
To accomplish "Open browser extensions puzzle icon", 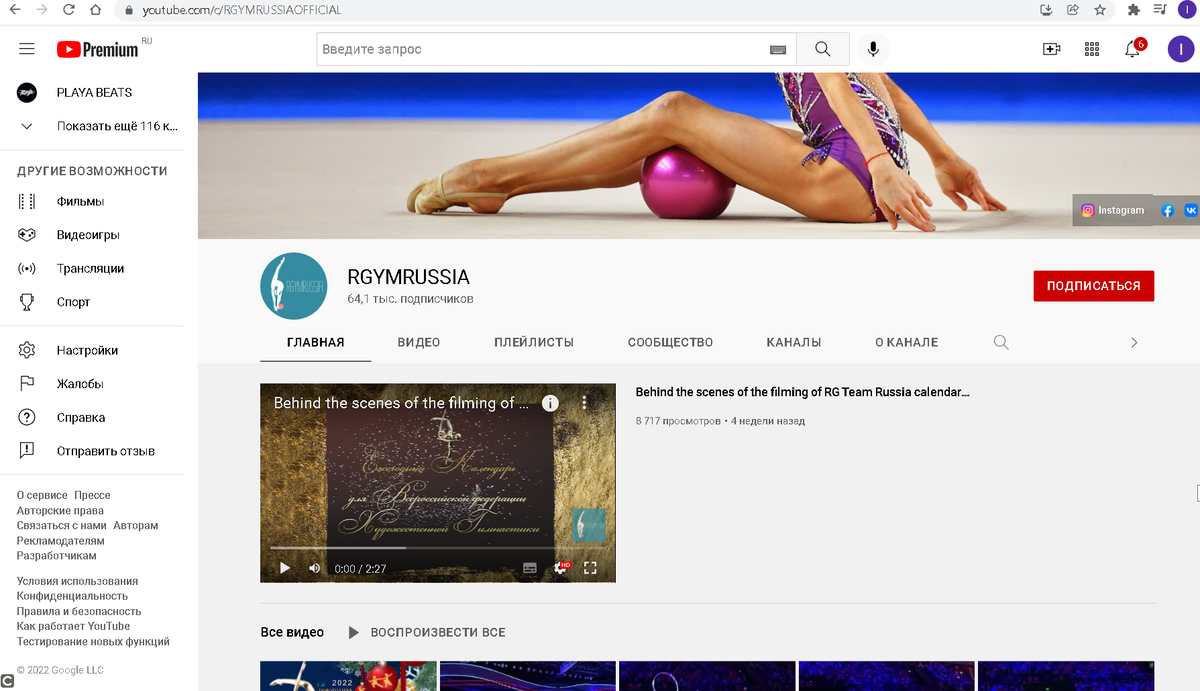I will pyautogui.click(x=1133, y=10).
